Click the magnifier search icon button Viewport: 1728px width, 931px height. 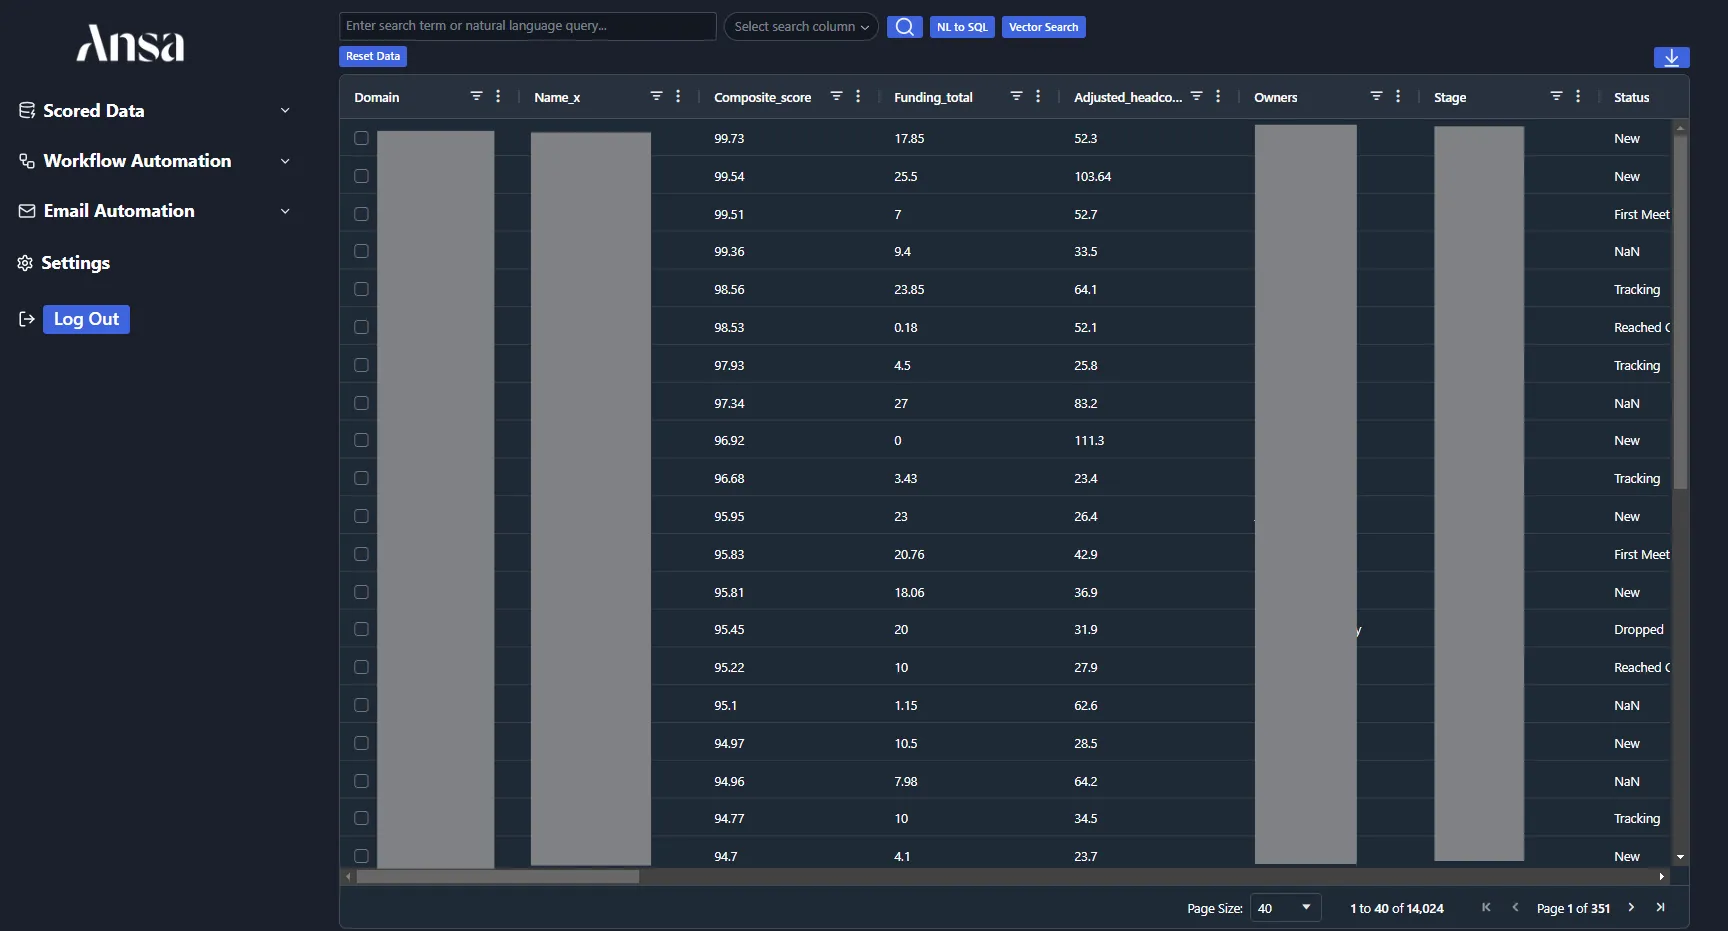coord(904,27)
